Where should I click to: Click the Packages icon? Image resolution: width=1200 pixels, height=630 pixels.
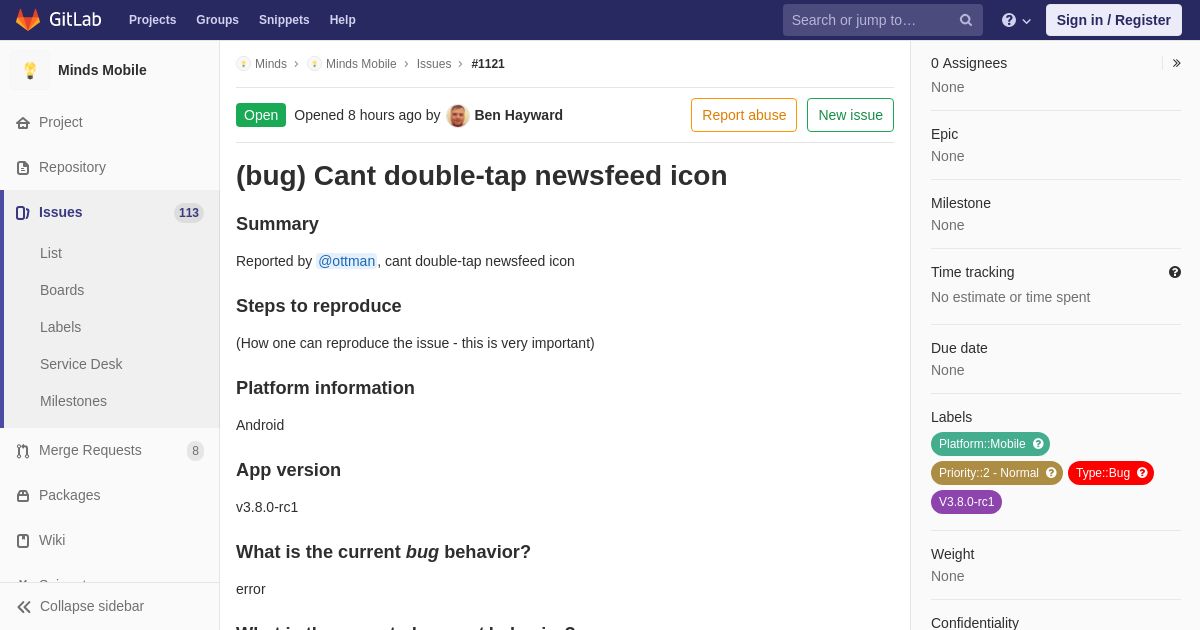pyautogui.click(x=23, y=496)
